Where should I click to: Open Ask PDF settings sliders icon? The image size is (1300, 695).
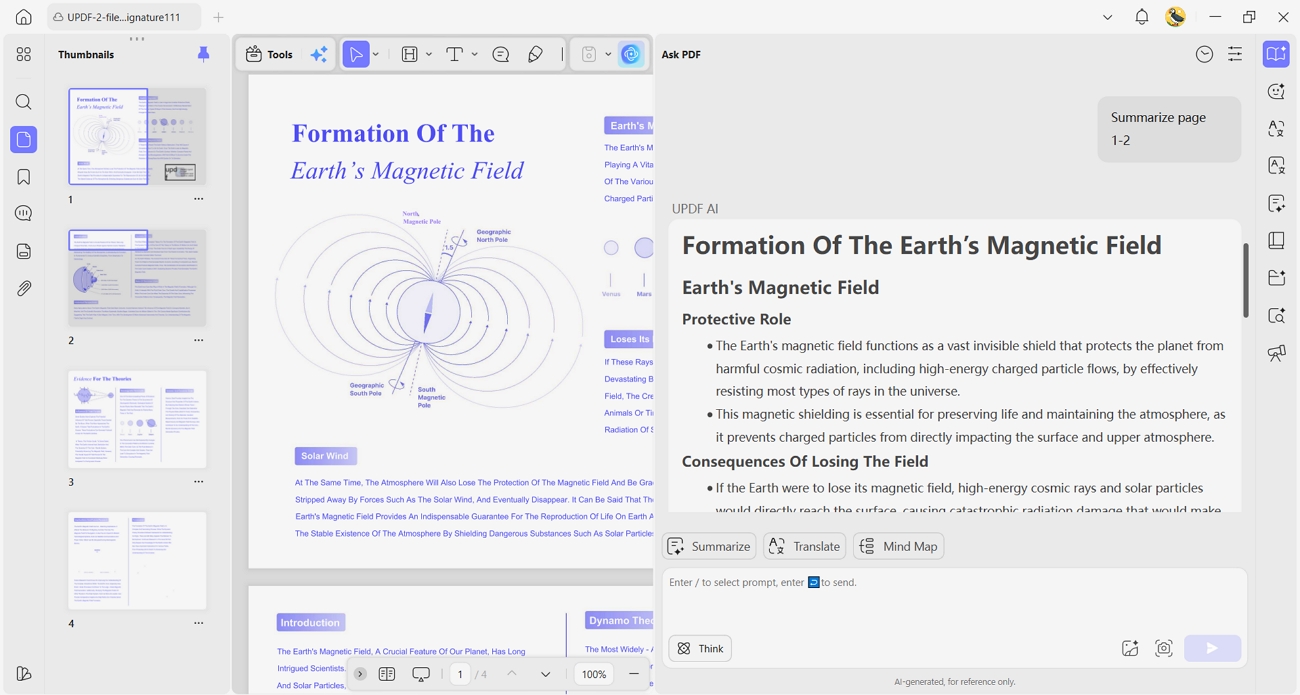pos(1236,54)
